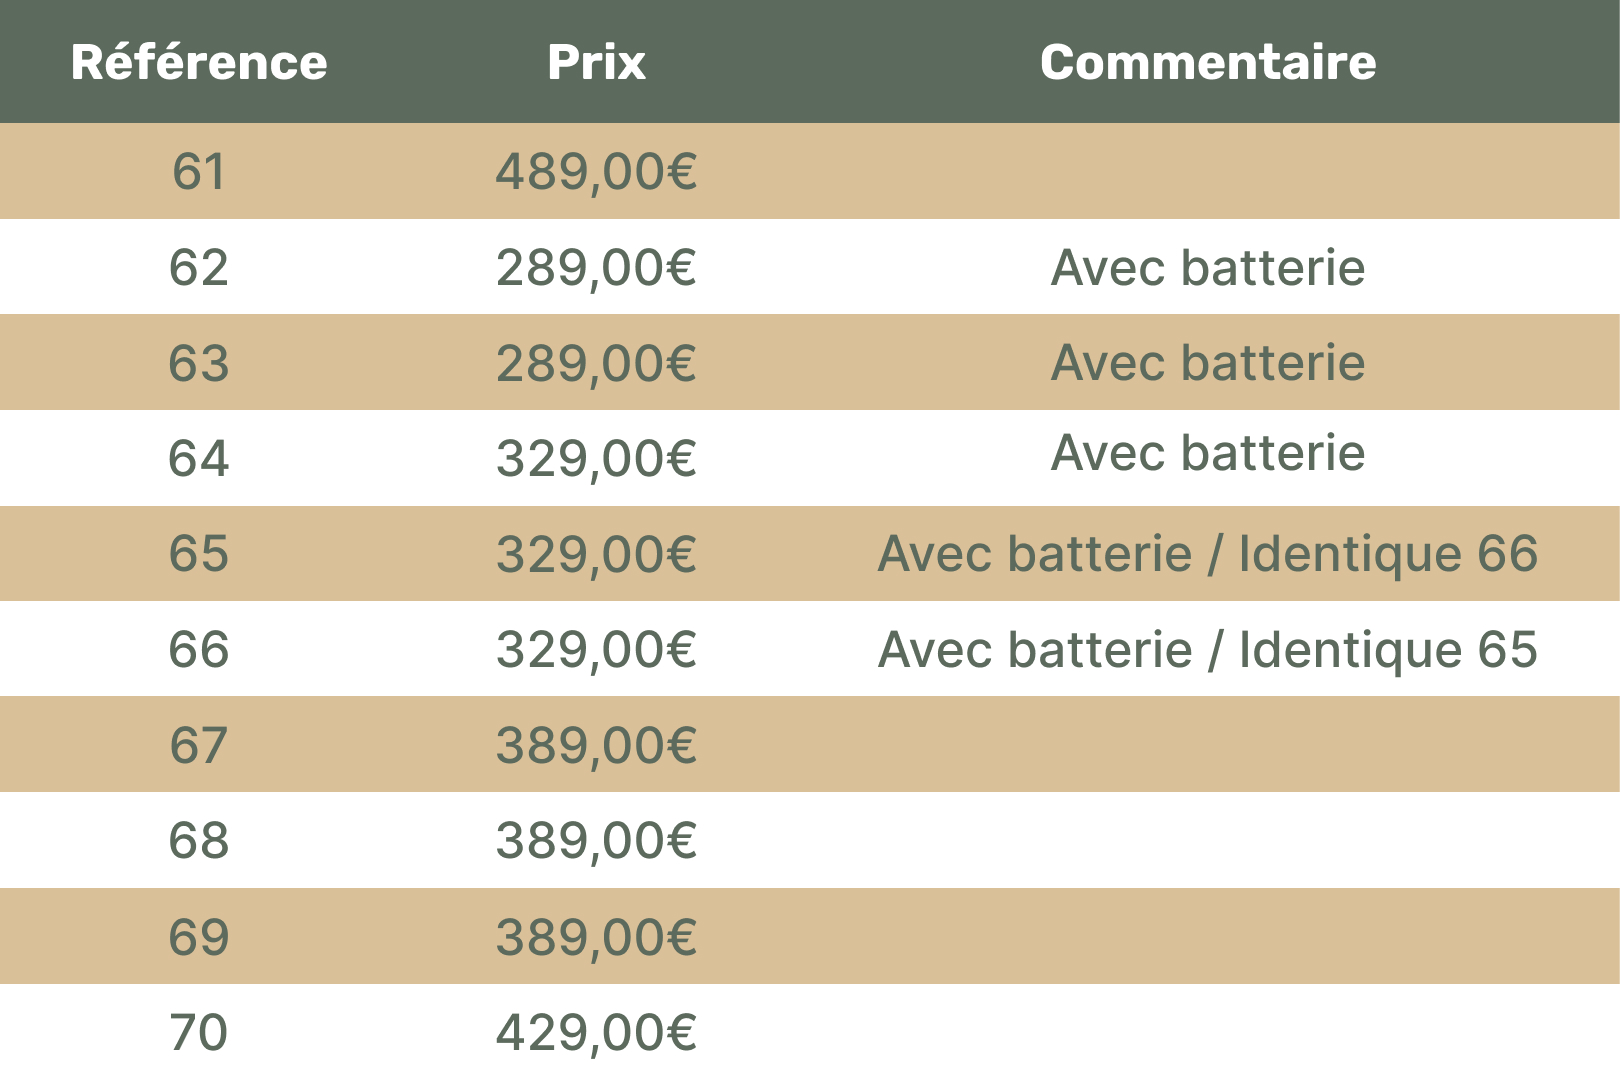Click the Référence column header
Viewport: 1620px width, 1080px height.
[199, 62]
